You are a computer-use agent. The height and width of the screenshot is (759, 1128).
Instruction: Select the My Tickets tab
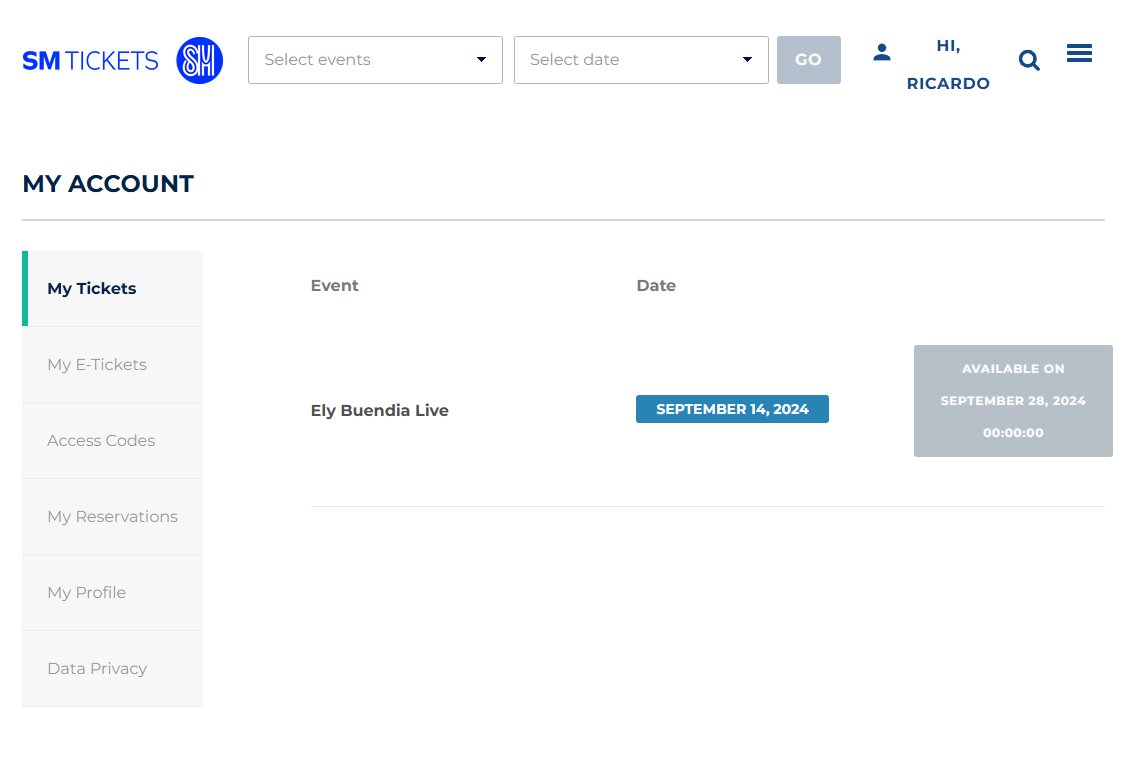tap(112, 288)
